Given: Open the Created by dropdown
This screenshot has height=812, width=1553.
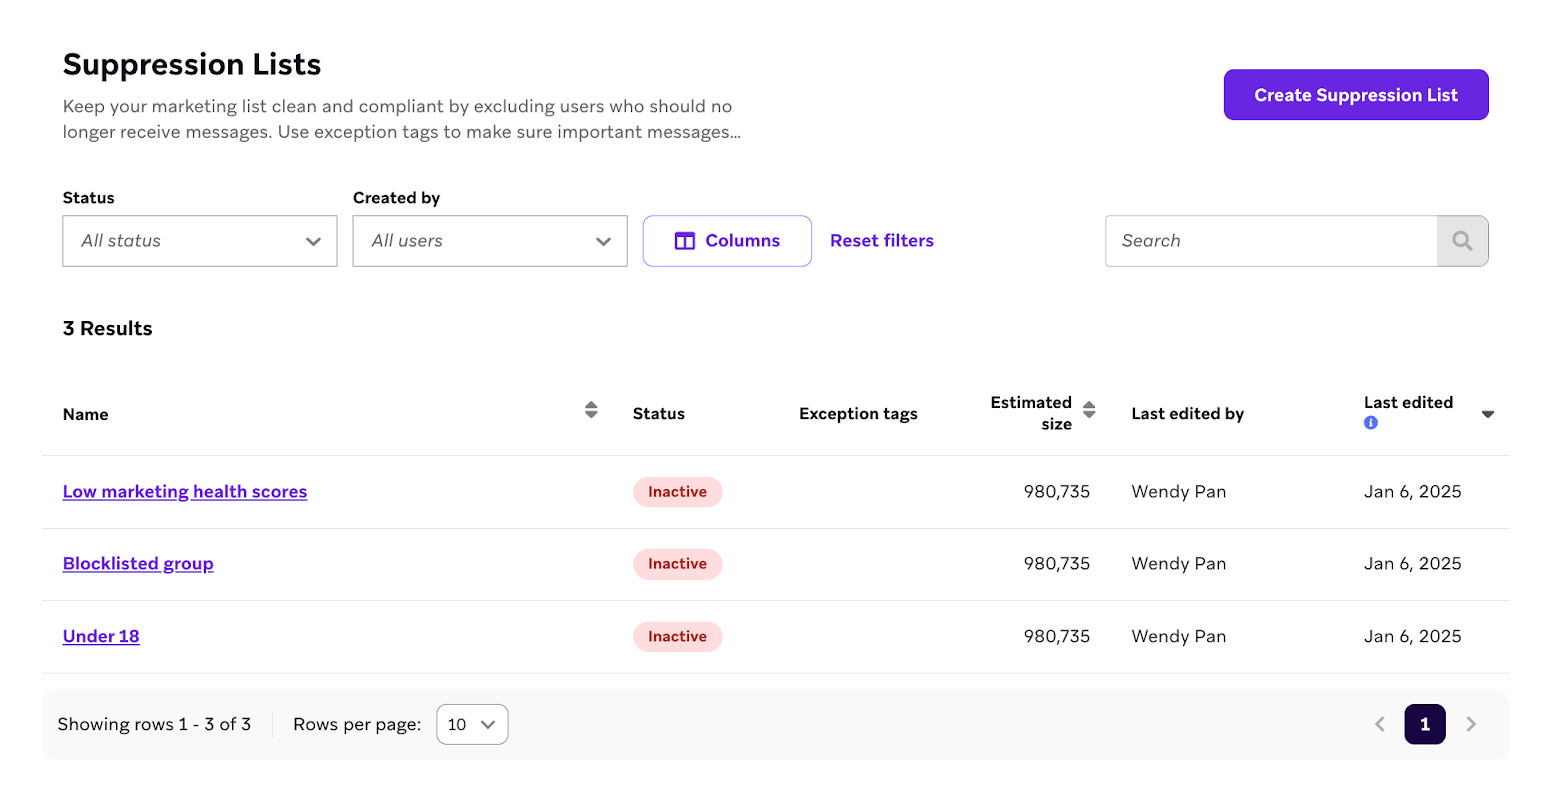Looking at the screenshot, I should click(x=490, y=241).
